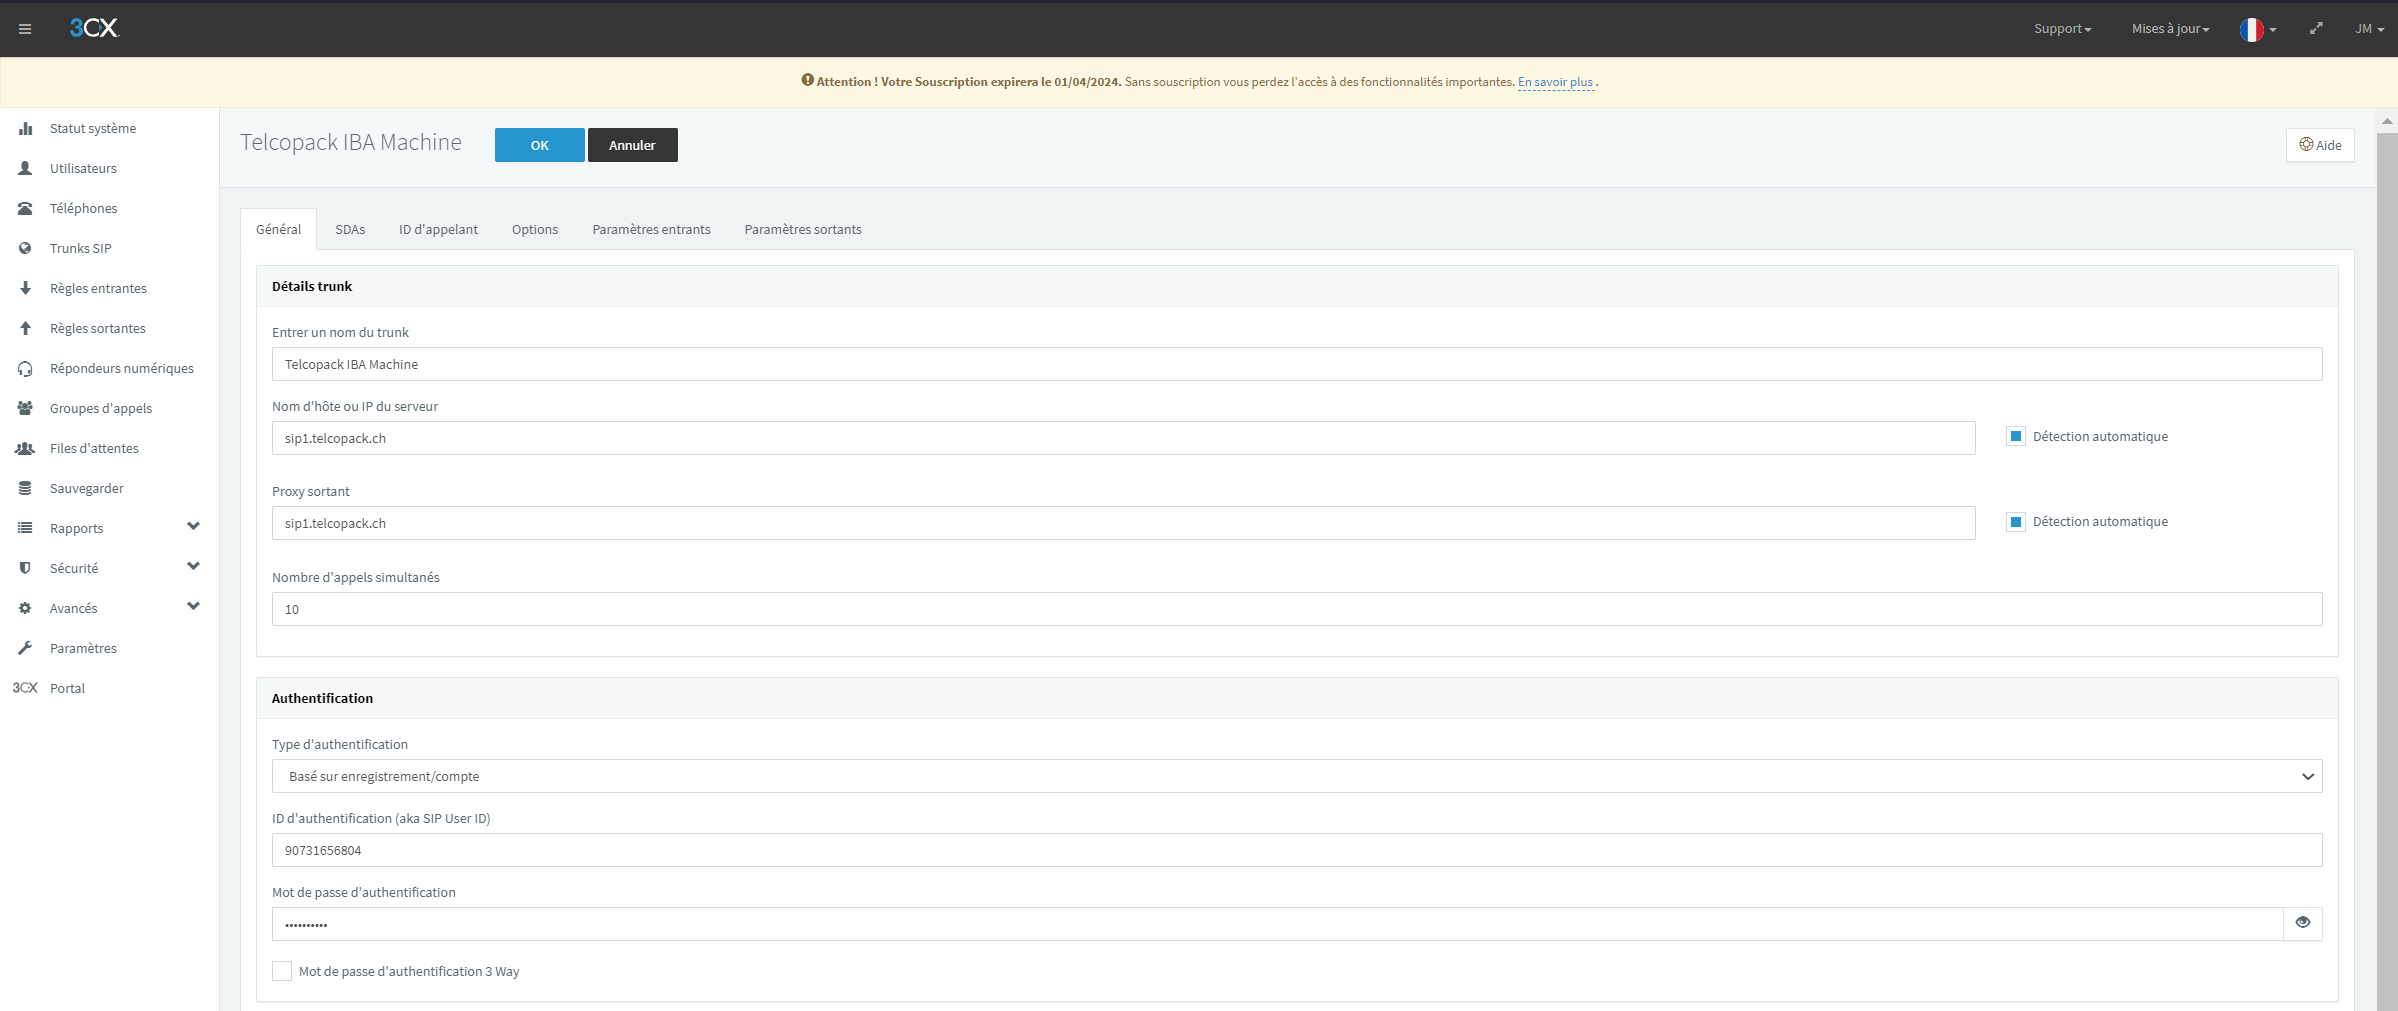
Task: Toggle the hamburger sidebar menu
Action: point(25,29)
